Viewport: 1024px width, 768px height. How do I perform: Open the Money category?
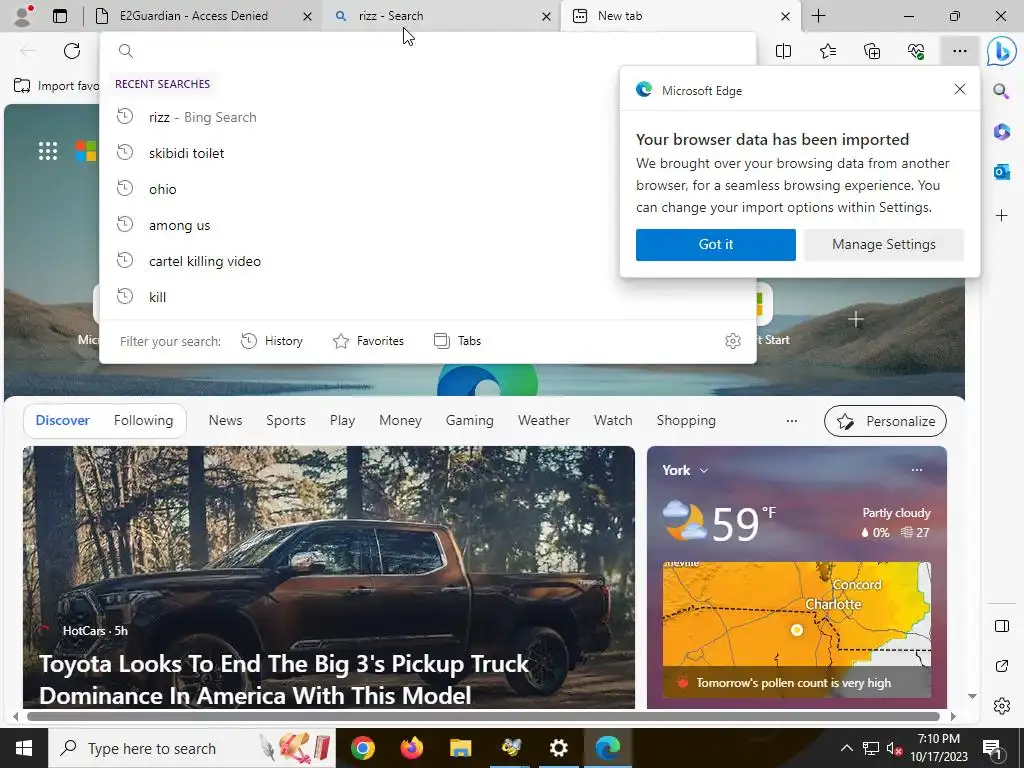[x=400, y=421]
